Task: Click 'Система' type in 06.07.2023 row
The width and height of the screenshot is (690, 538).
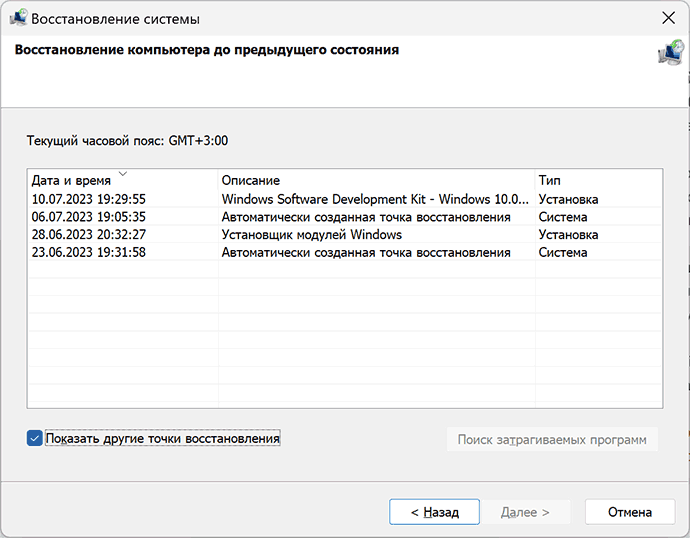Action: coord(563,217)
